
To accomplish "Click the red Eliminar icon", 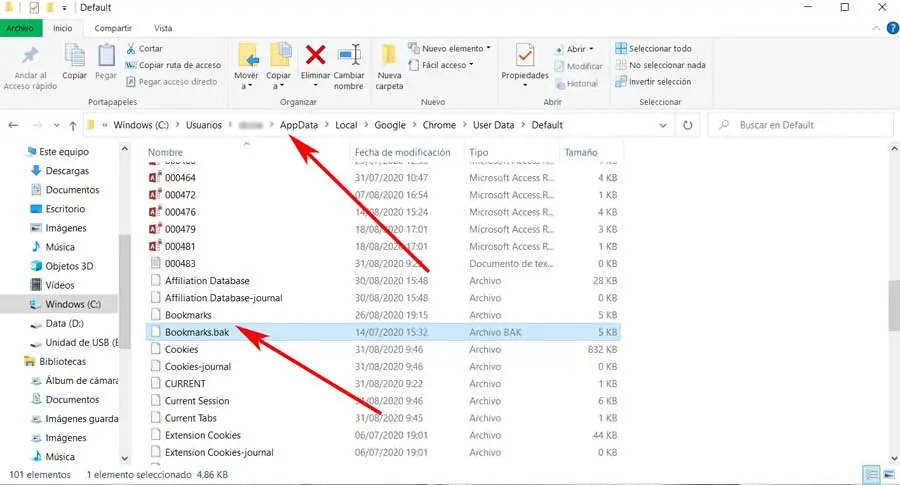I will 315,56.
